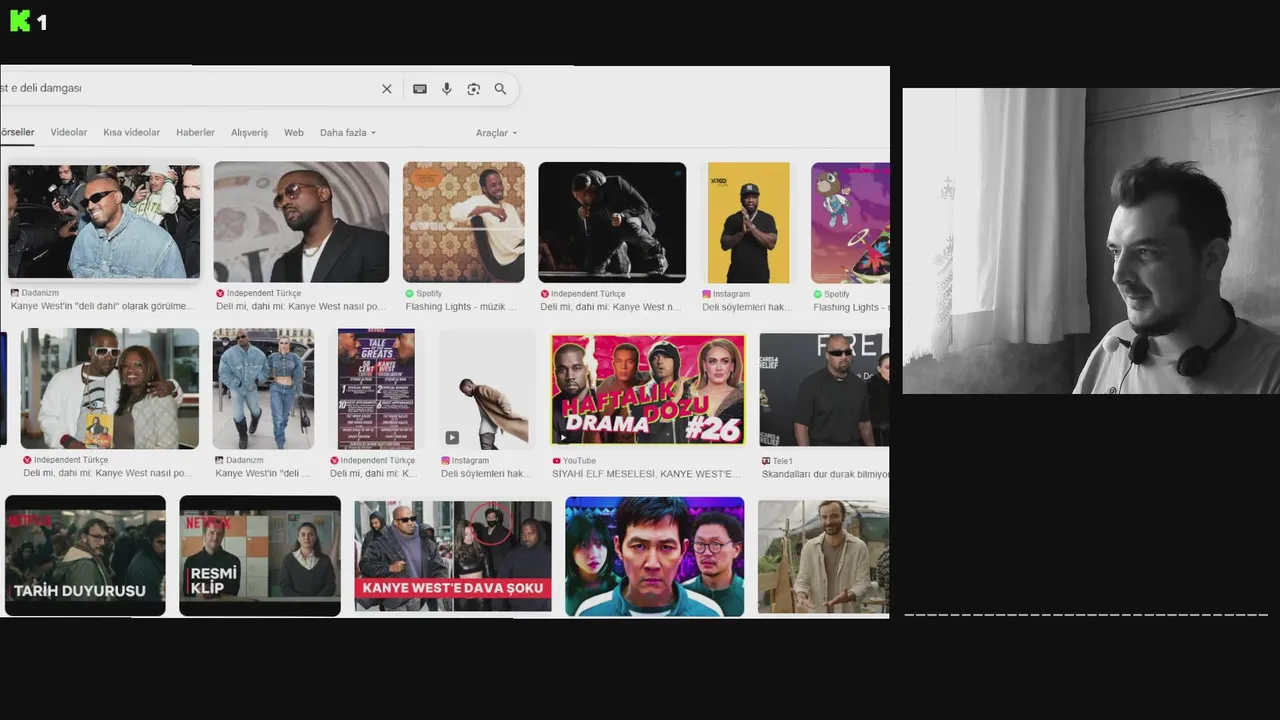The height and width of the screenshot is (720, 1280).
Task: Click the 'Tele1' source label
Action: click(782, 461)
